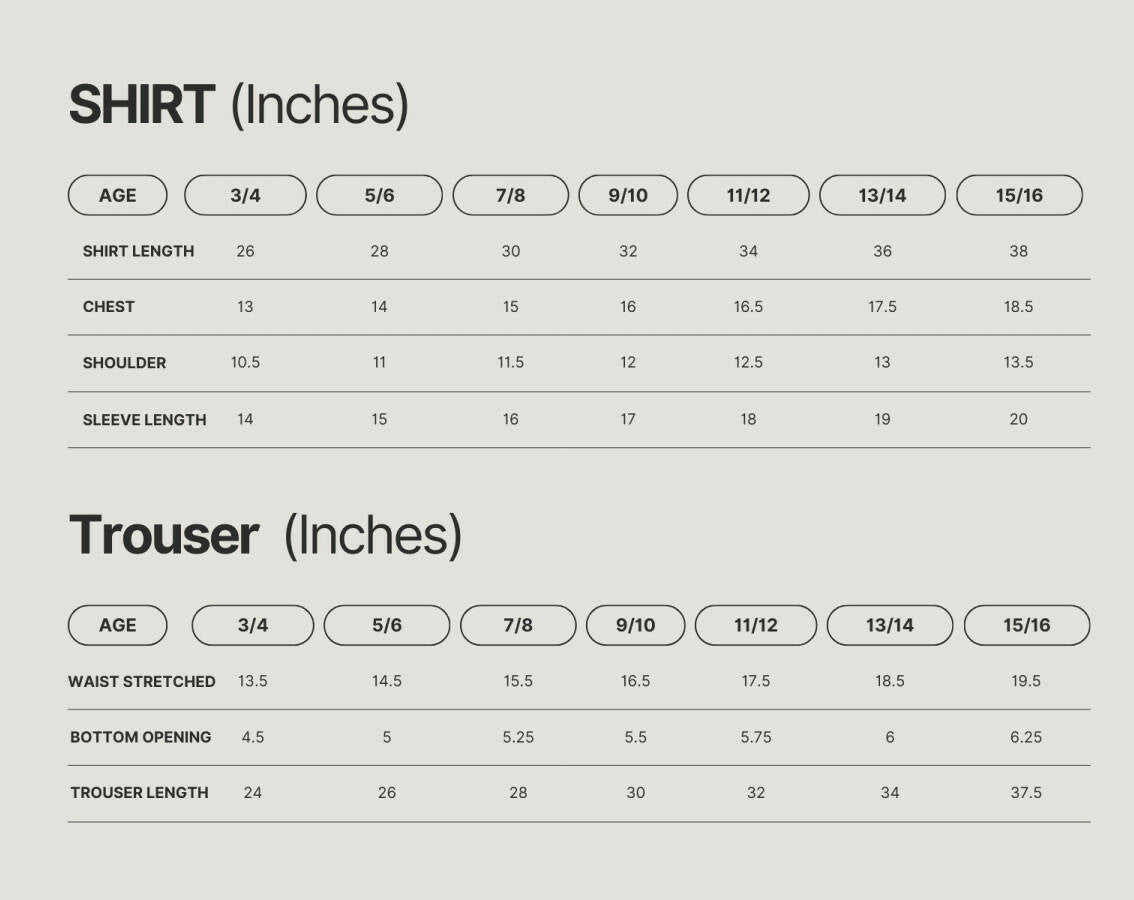This screenshot has width=1134, height=900.
Task: Click the 15/16 age pill in Shirt chart
Action: (x=1019, y=195)
